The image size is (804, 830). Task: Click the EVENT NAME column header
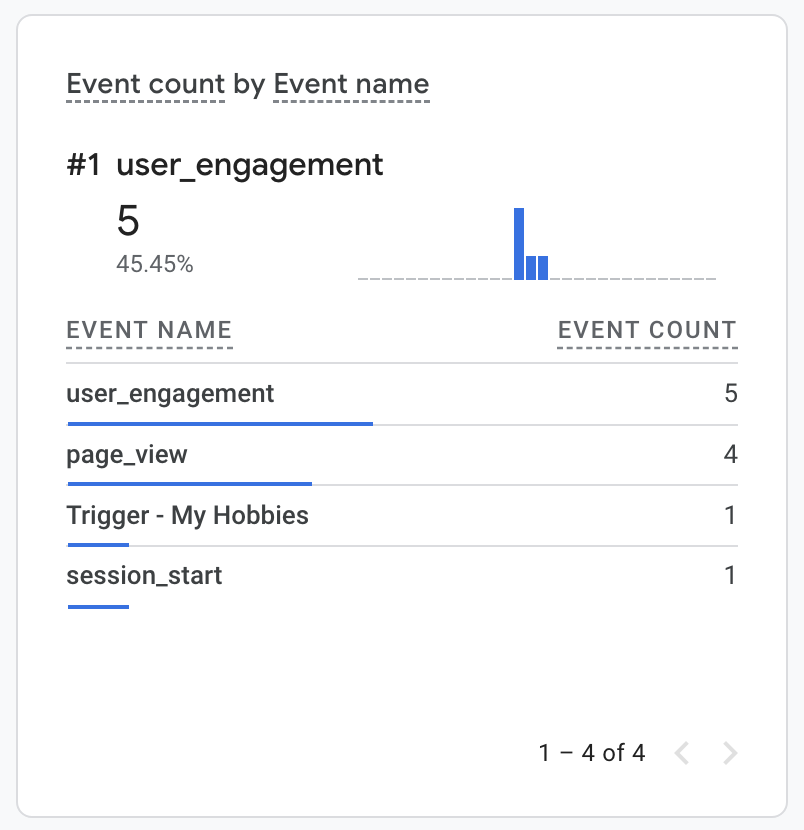click(149, 331)
